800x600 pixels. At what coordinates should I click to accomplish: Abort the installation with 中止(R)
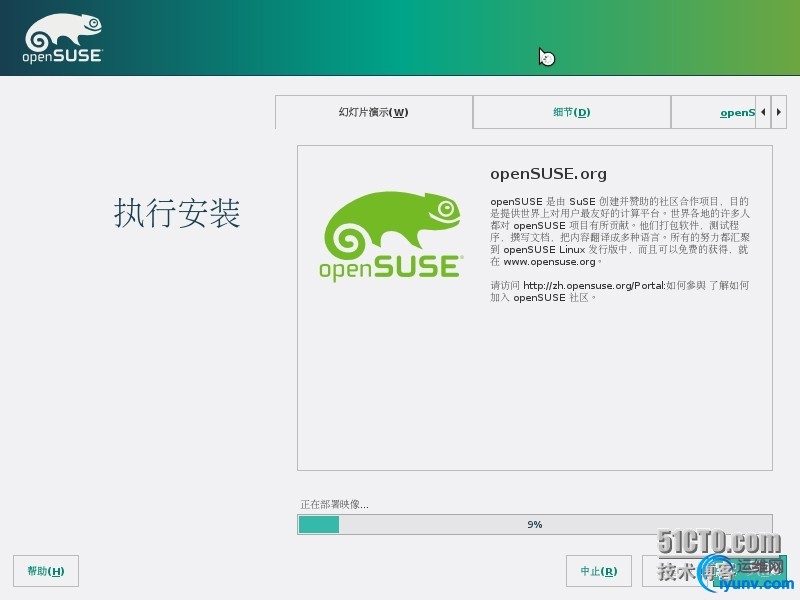click(x=598, y=571)
